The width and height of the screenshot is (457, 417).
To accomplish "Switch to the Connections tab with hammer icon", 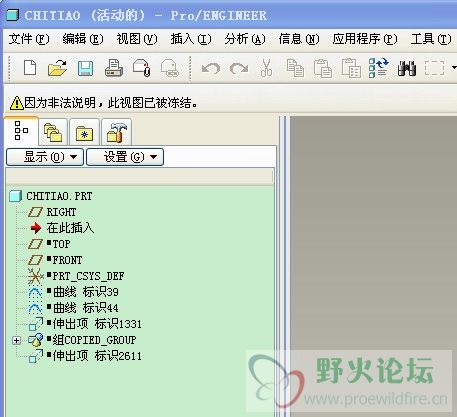I will 116,132.
